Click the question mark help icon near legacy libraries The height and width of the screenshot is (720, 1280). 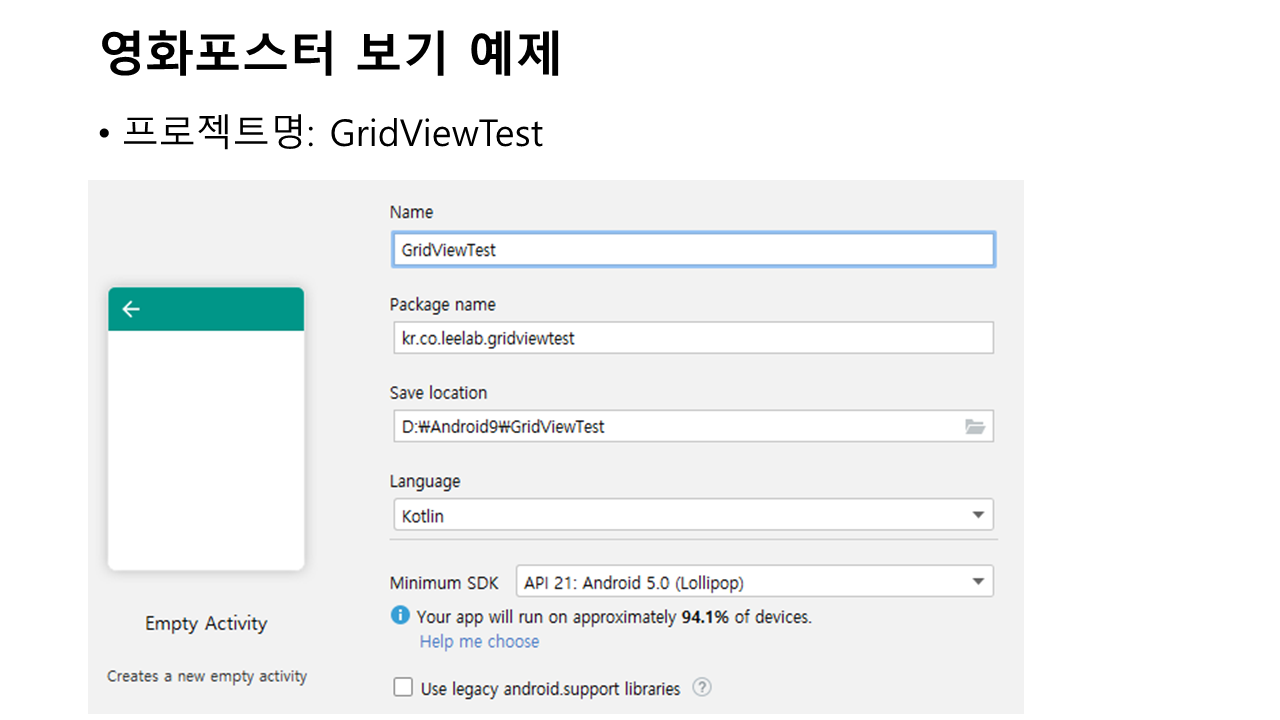point(702,688)
